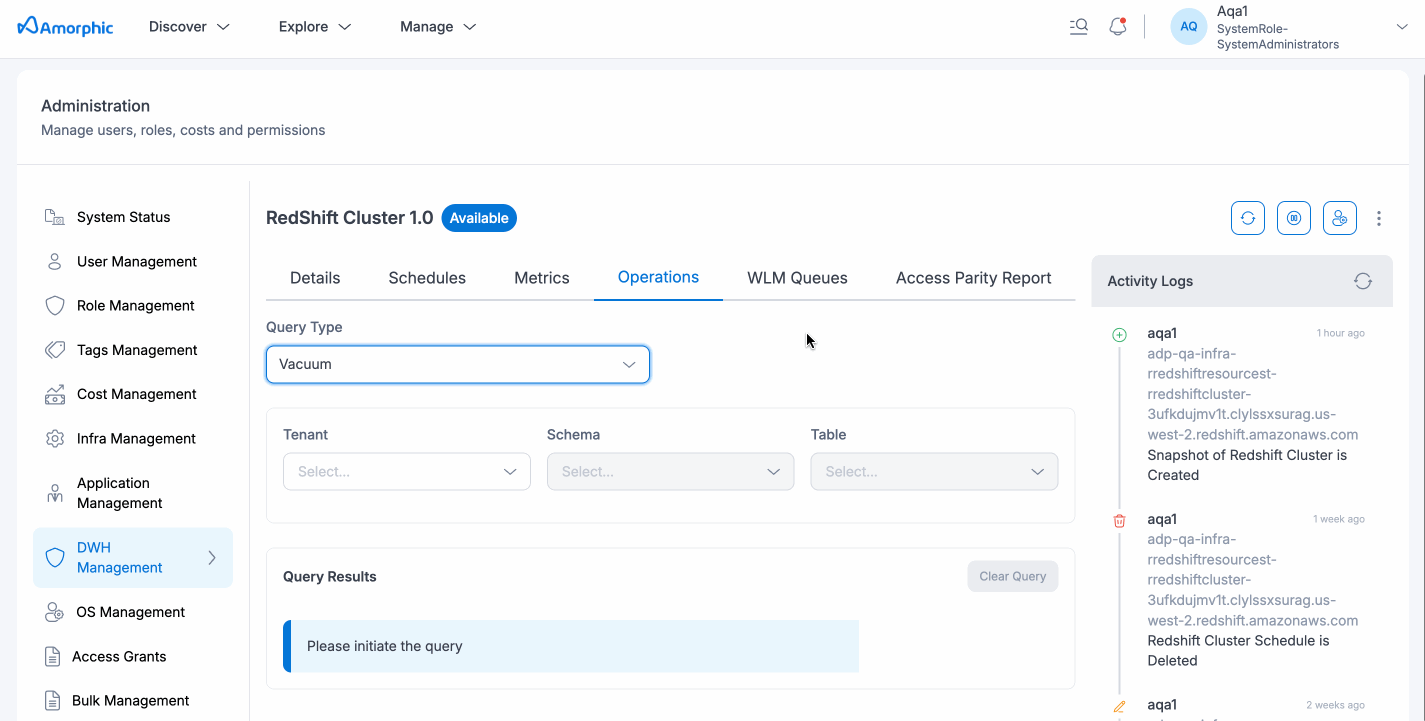The image size is (1425, 721).
Task: Click the RedShift Cluster 1.0 title
Action: tap(349, 218)
